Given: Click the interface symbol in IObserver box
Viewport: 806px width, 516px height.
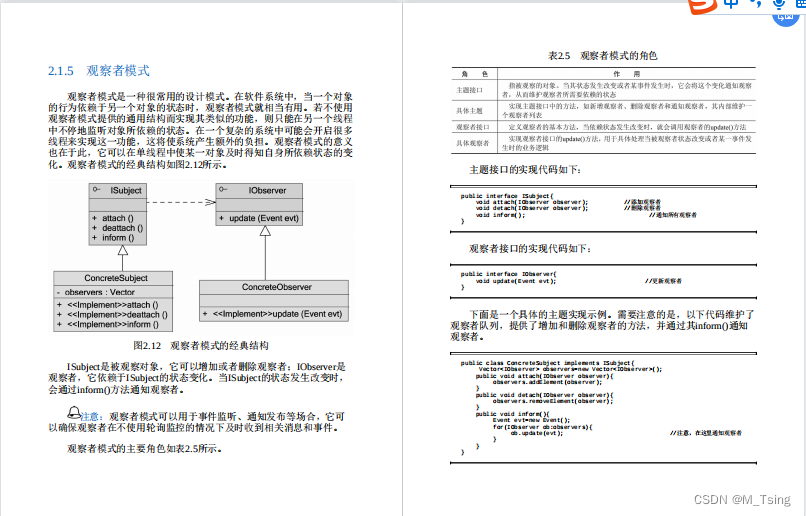Looking at the screenshot, I should [223, 189].
